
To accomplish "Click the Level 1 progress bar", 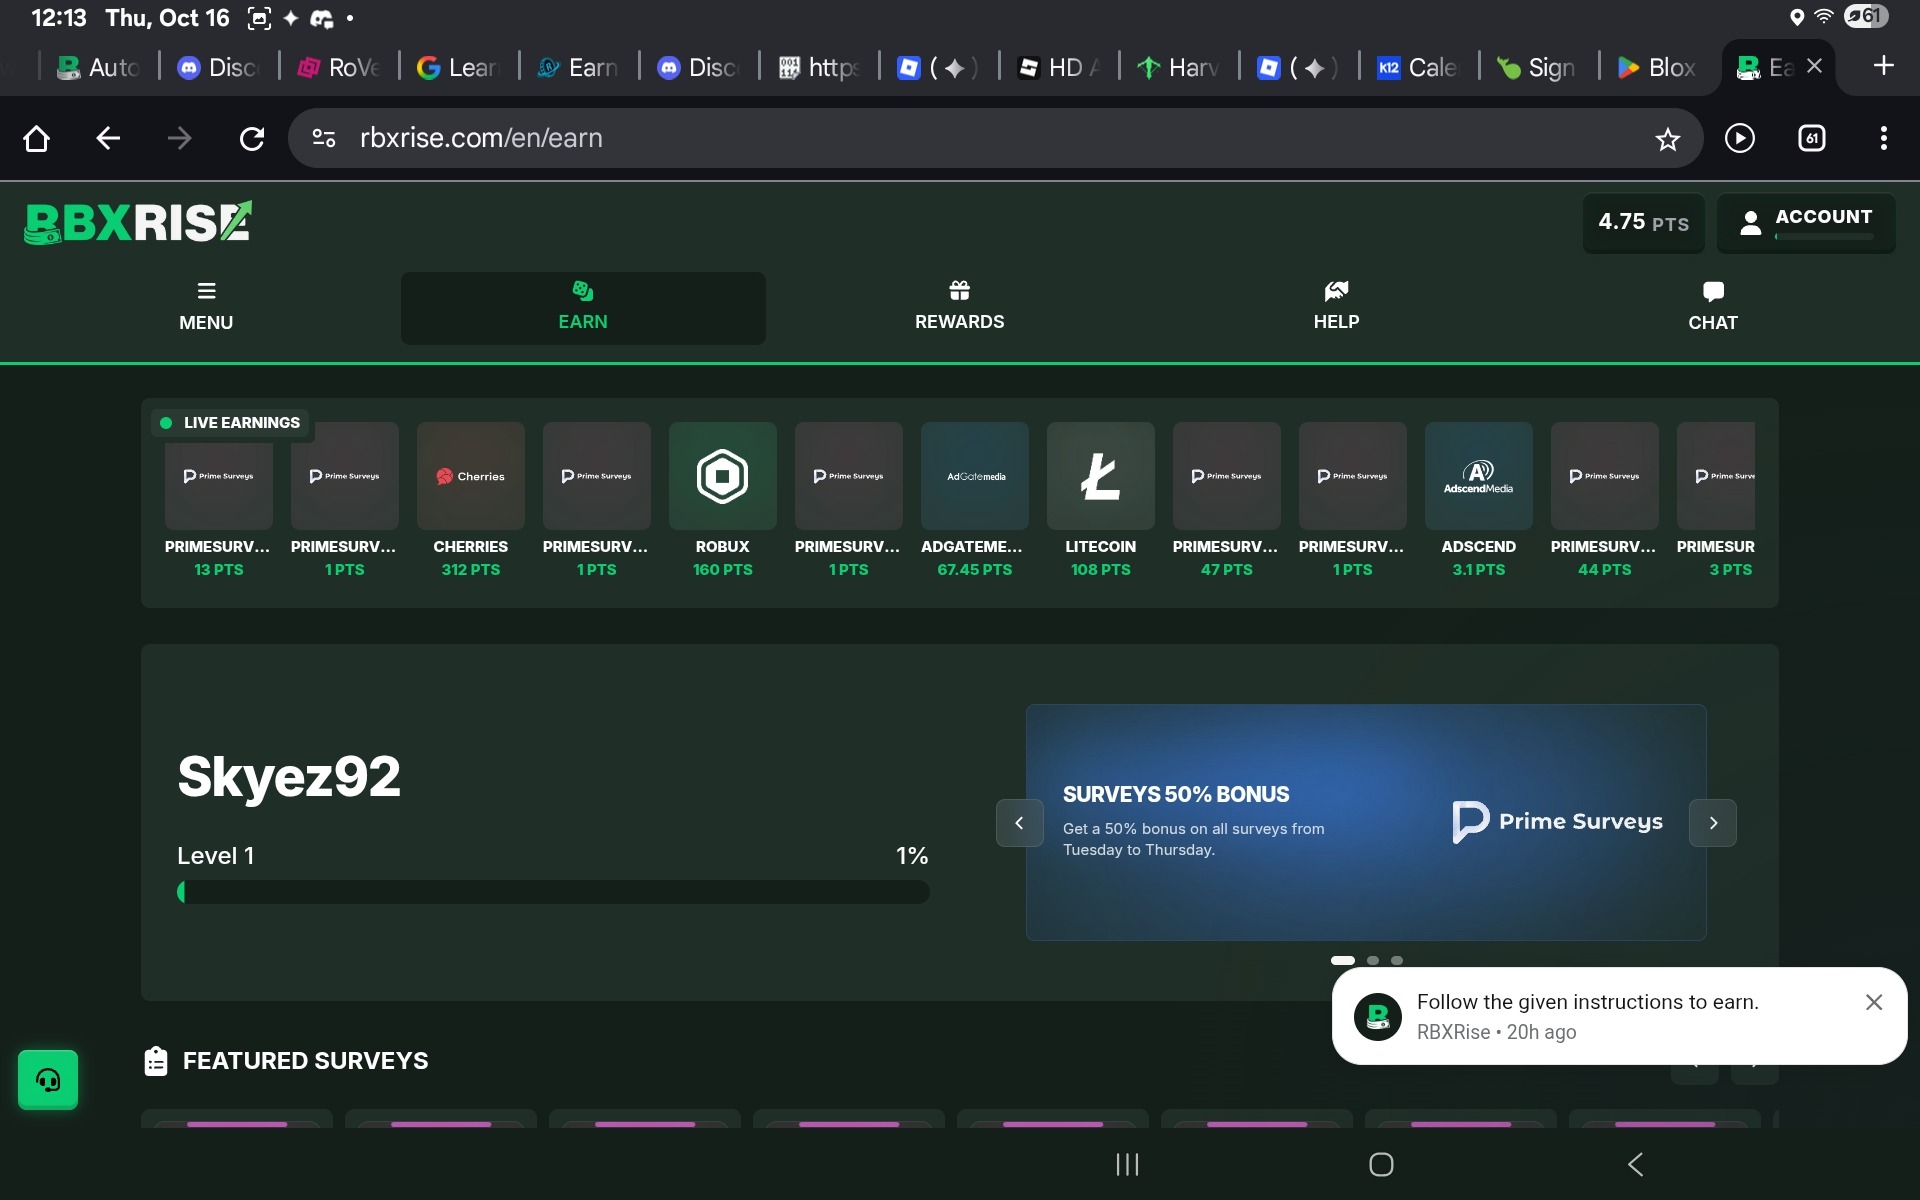I will point(553,892).
